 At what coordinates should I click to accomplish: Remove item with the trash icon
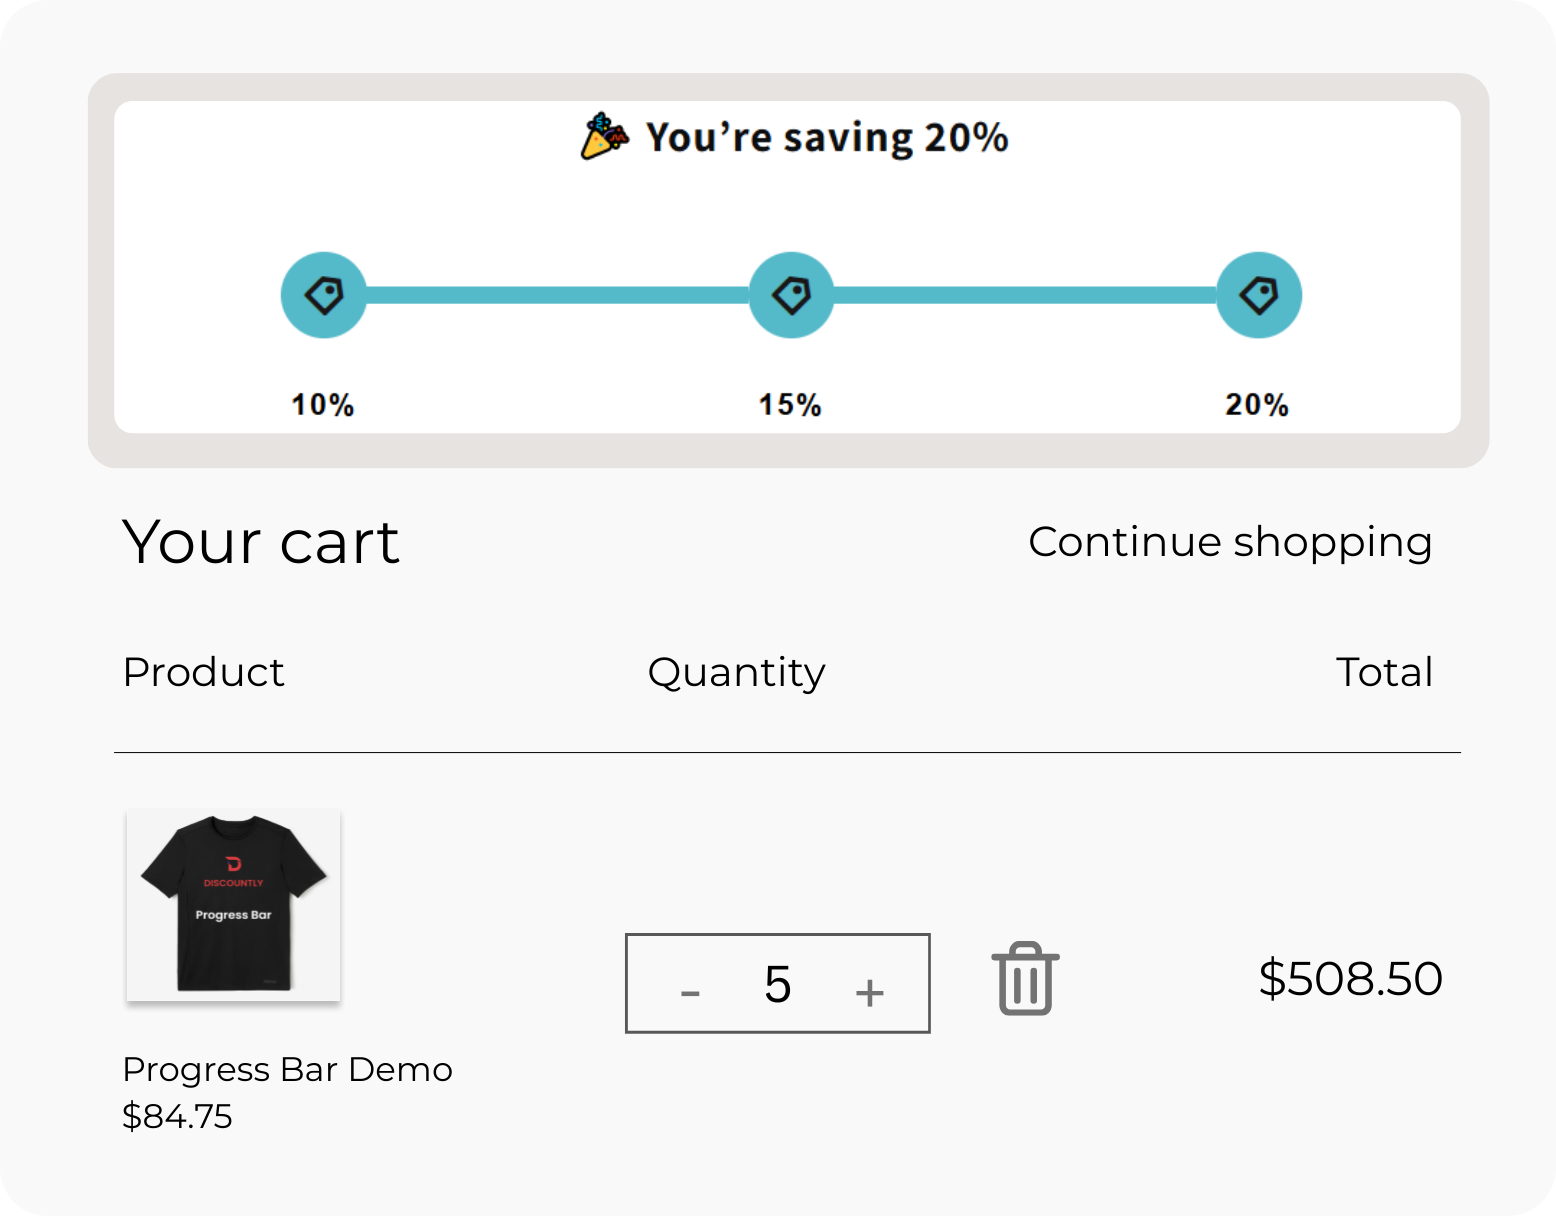tap(1025, 979)
